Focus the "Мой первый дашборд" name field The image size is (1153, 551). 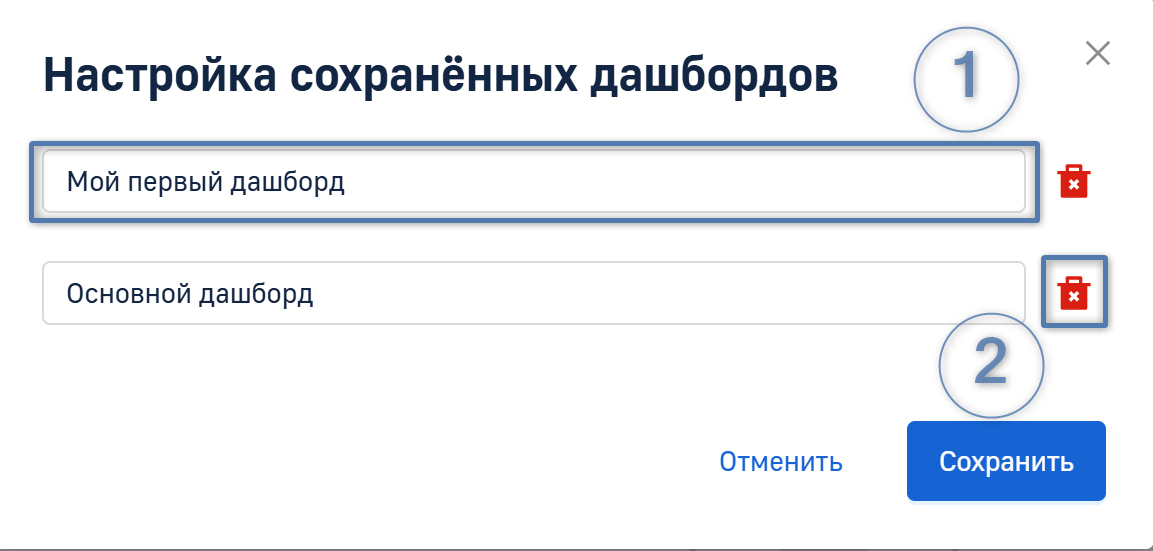click(x=533, y=182)
